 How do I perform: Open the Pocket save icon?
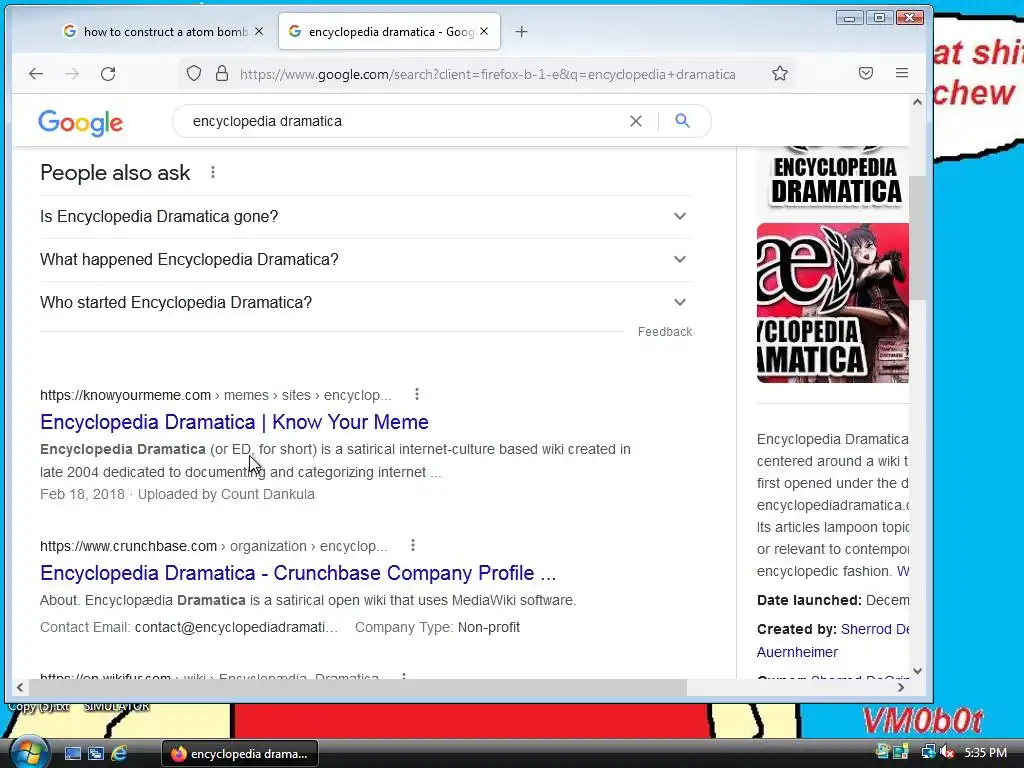866,73
